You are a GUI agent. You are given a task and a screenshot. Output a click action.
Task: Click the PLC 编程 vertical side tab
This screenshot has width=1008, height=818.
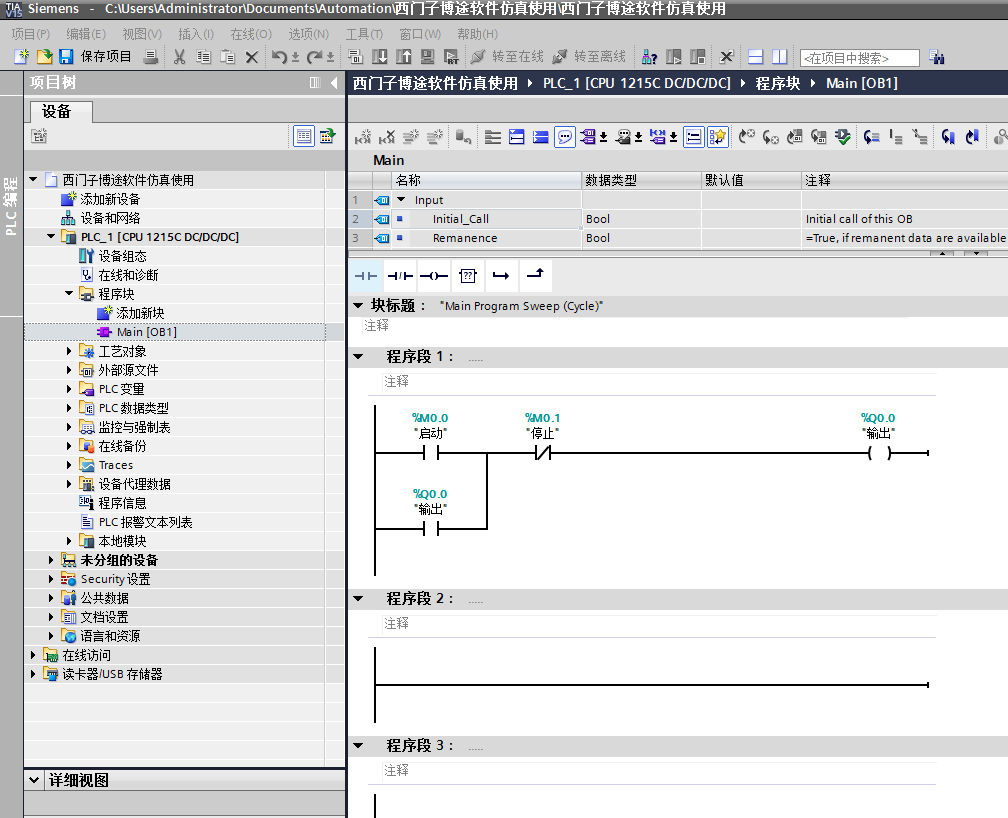click(11, 206)
